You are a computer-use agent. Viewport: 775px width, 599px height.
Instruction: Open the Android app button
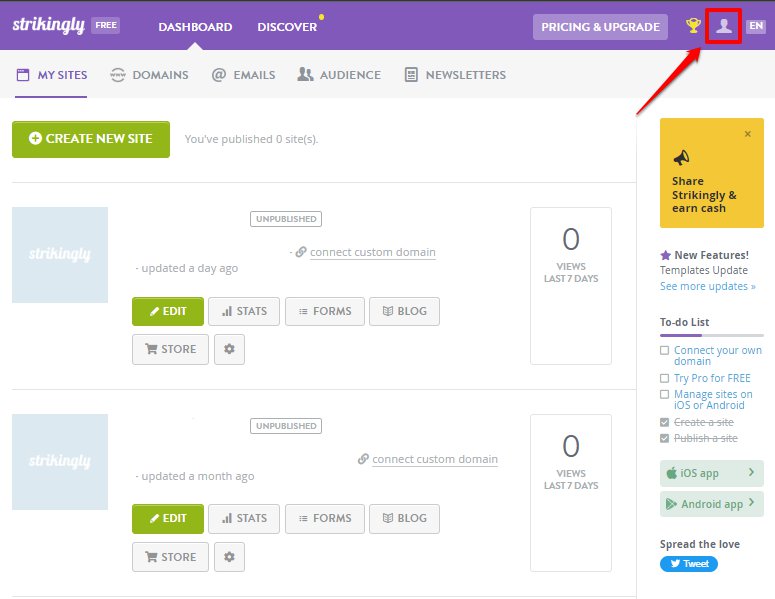click(712, 504)
